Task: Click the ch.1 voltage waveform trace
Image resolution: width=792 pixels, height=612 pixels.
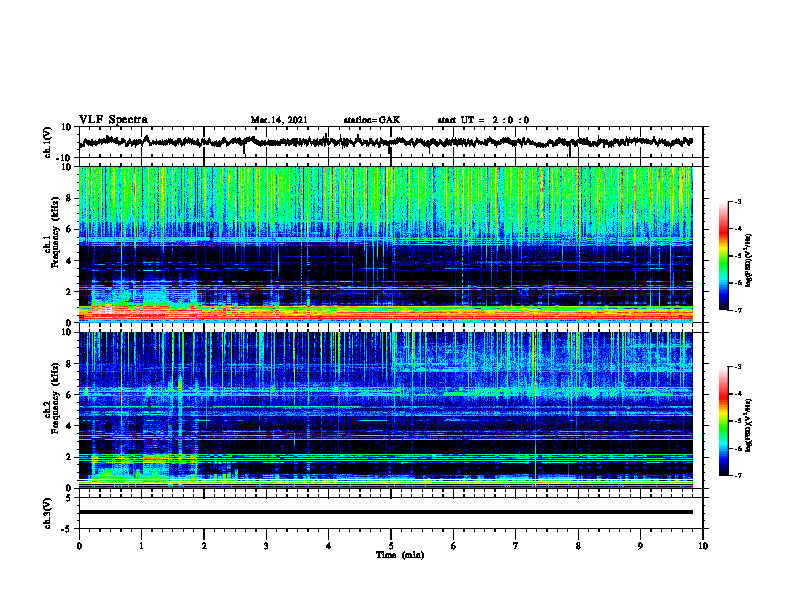Action: 385,142
